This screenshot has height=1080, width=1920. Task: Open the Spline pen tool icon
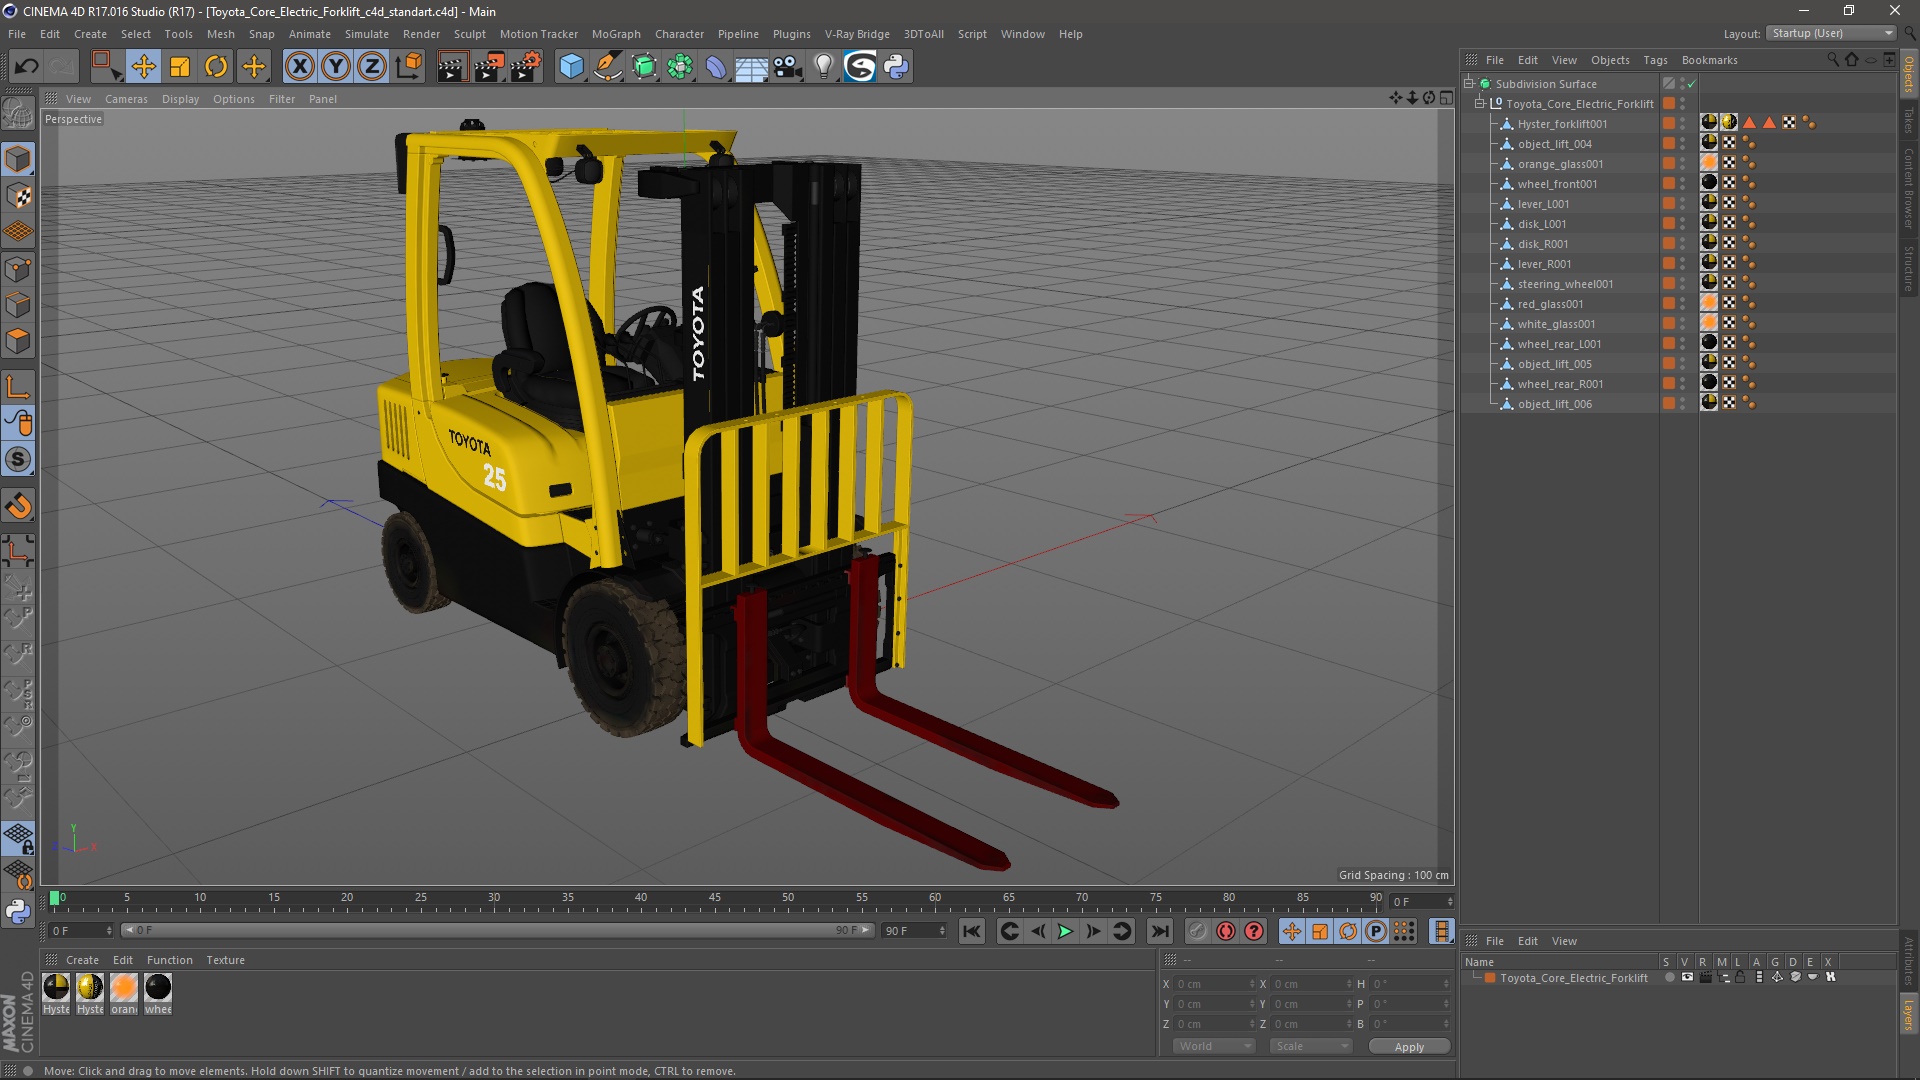point(608,67)
